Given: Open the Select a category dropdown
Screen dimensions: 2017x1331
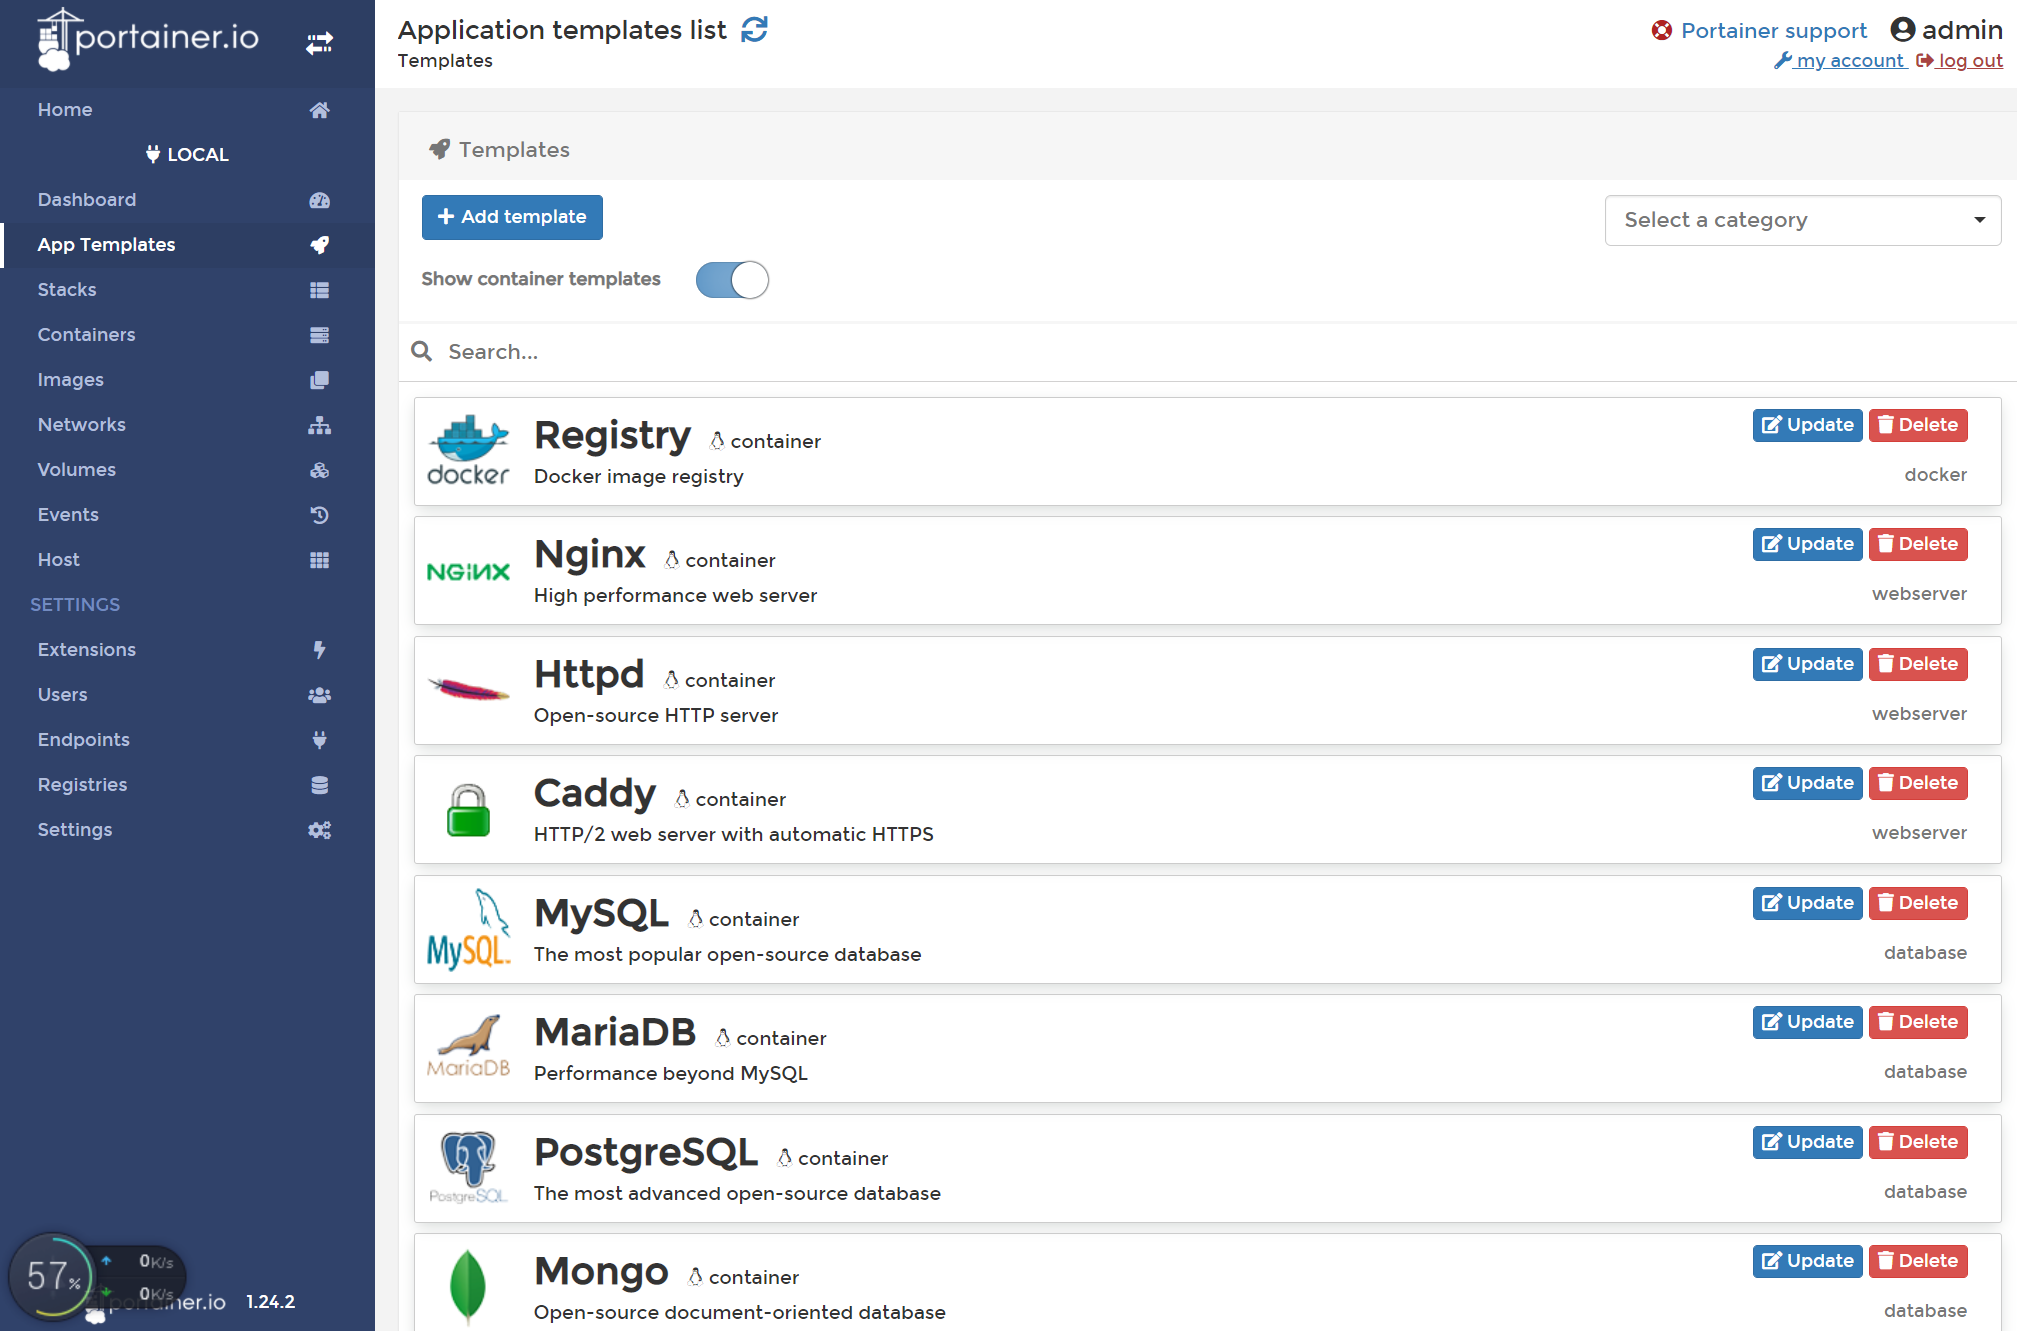Looking at the screenshot, I should pyautogui.click(x=1802, y=220).
